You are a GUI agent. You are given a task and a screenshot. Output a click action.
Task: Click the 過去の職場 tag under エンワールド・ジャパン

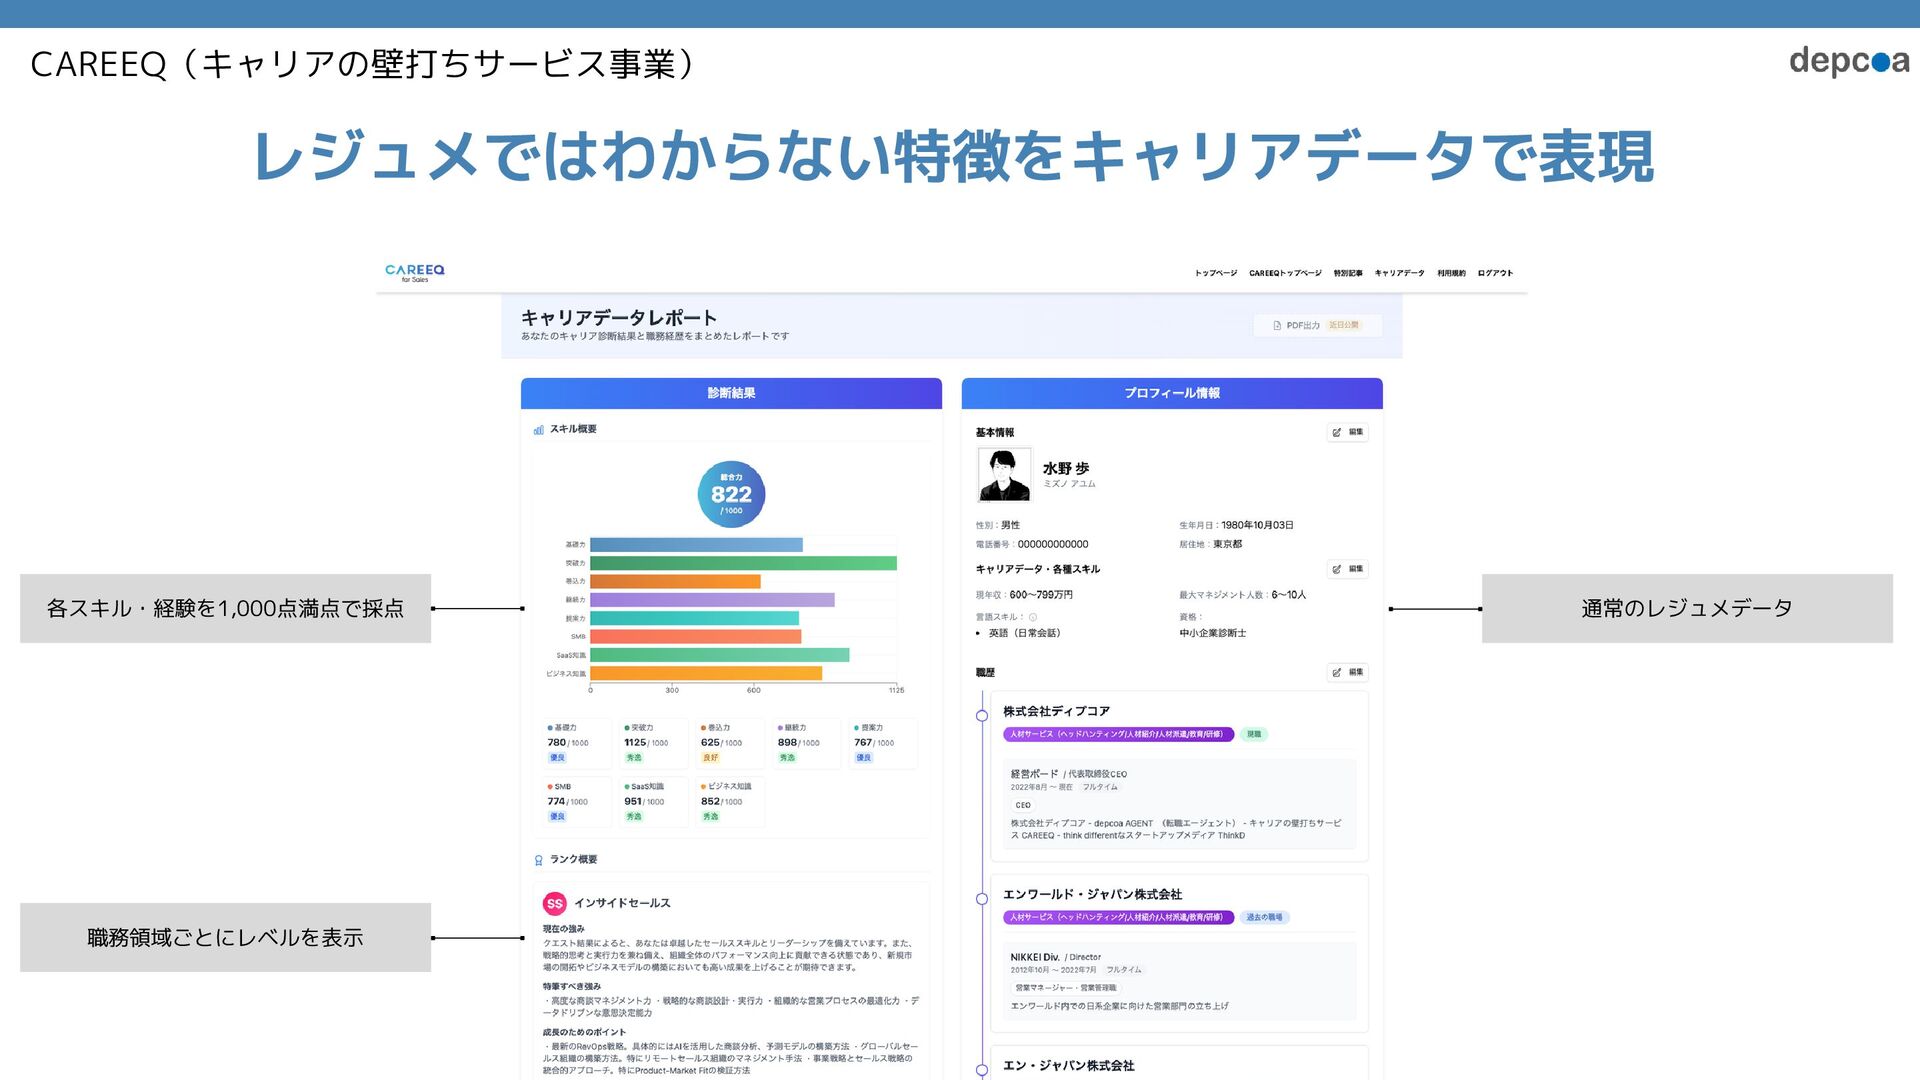click(1265, 917)
